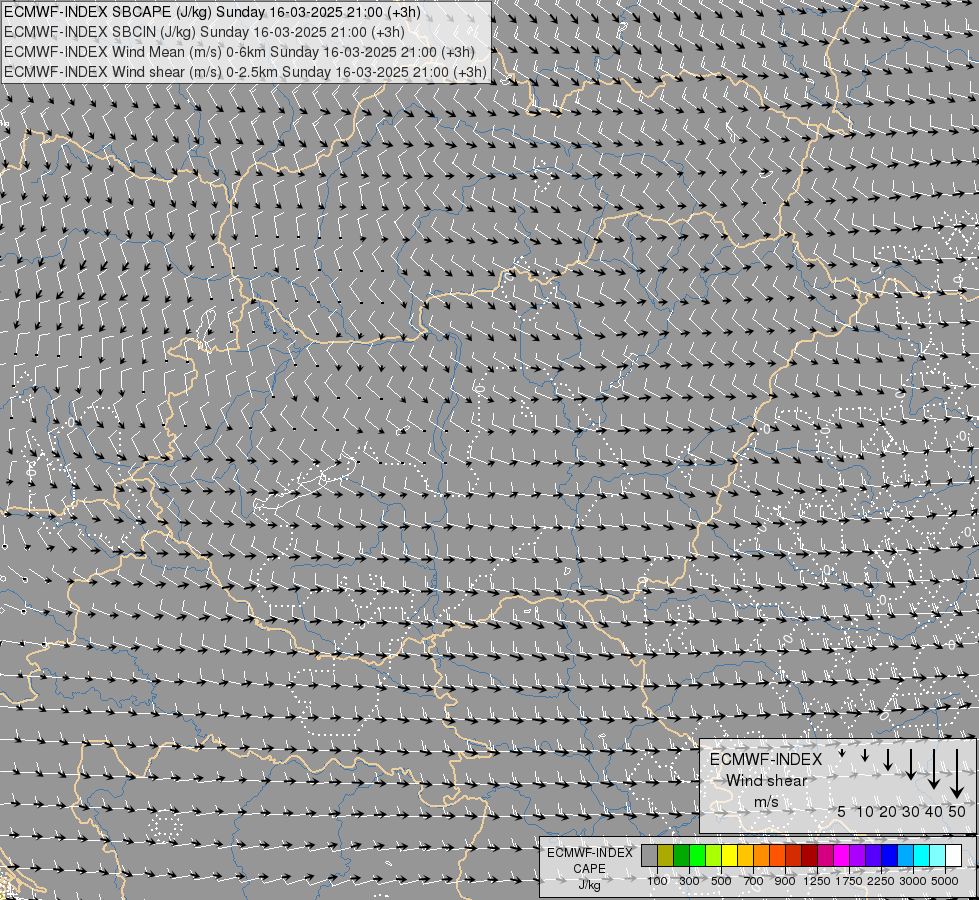The image size is (979, 900).
Task: Click the dark maroon-red CAPE legend swatch
Action: tap(810, 855)
